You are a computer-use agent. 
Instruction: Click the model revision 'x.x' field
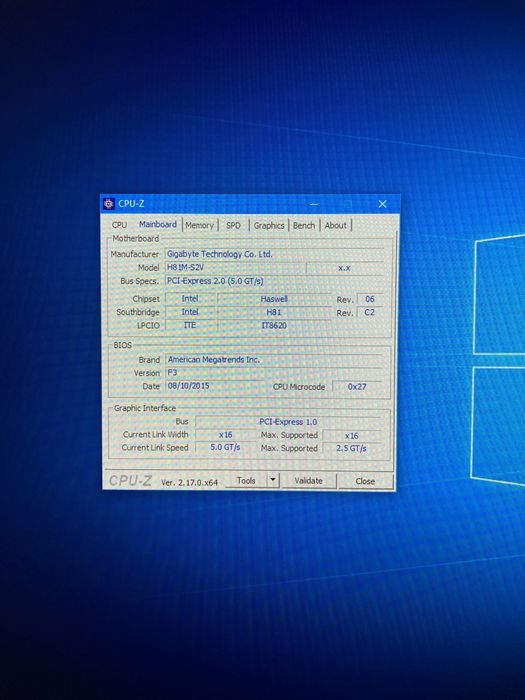[344, 268]
